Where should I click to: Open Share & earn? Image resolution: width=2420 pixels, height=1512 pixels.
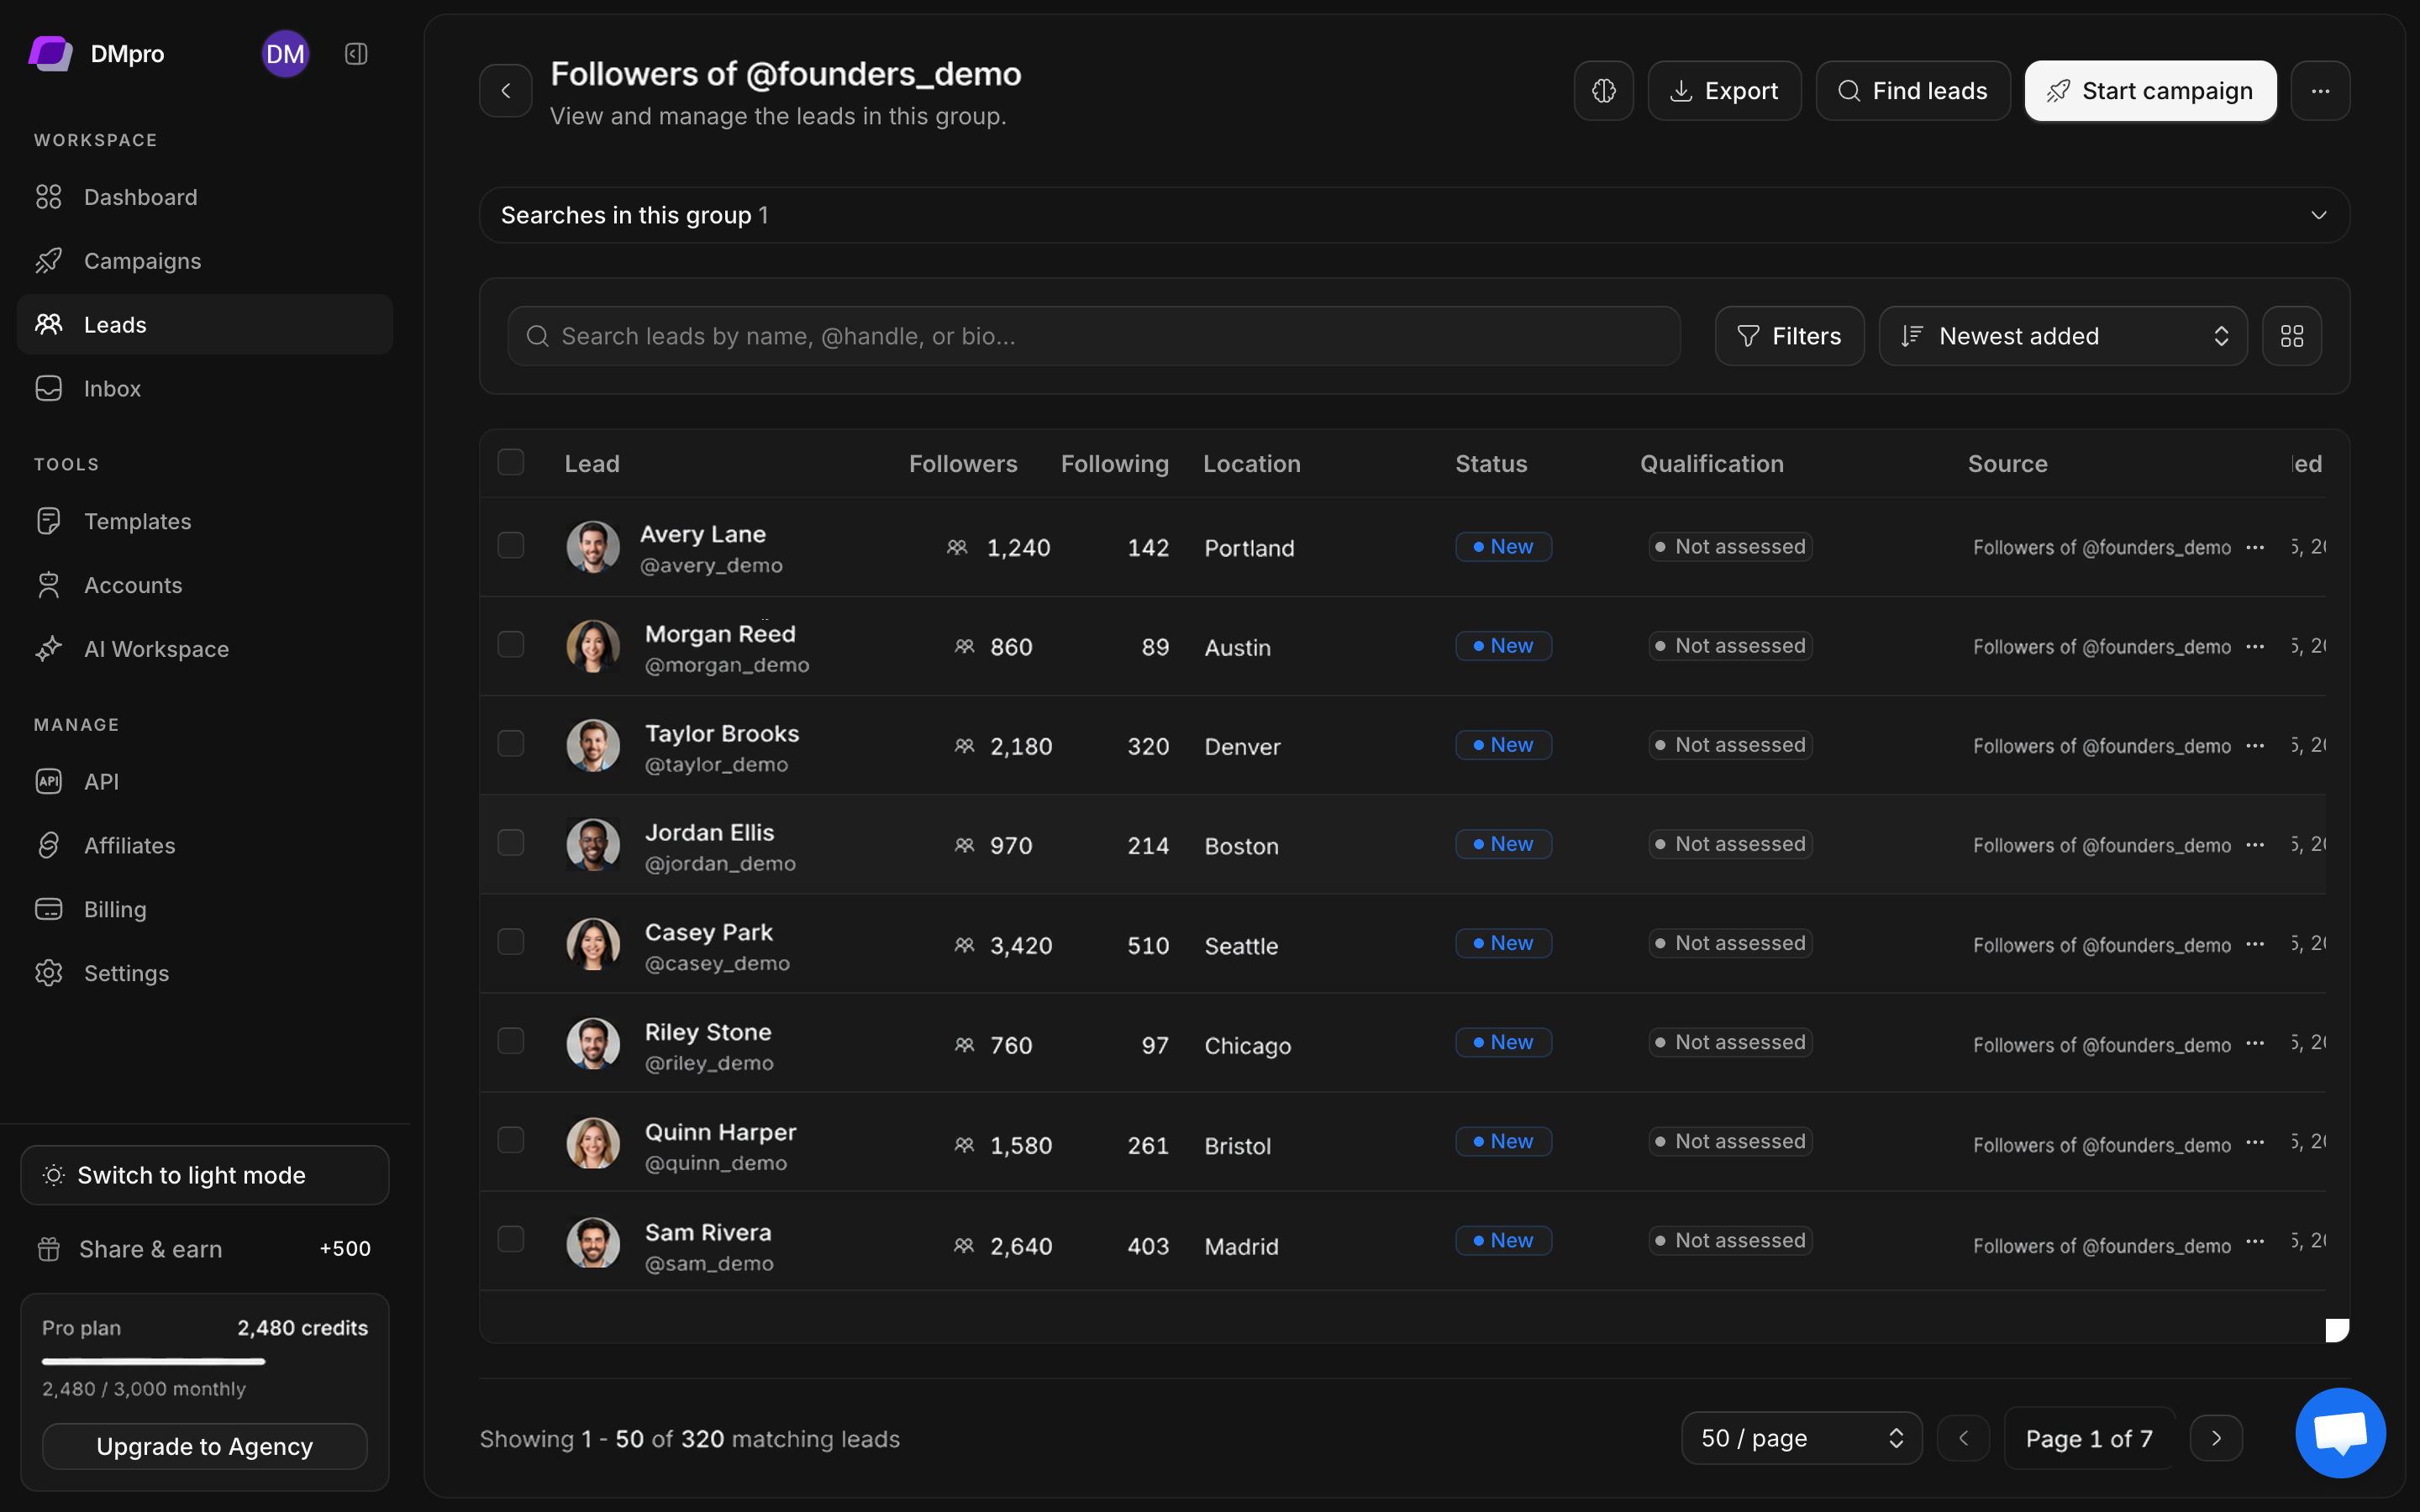click(205, 1249)
